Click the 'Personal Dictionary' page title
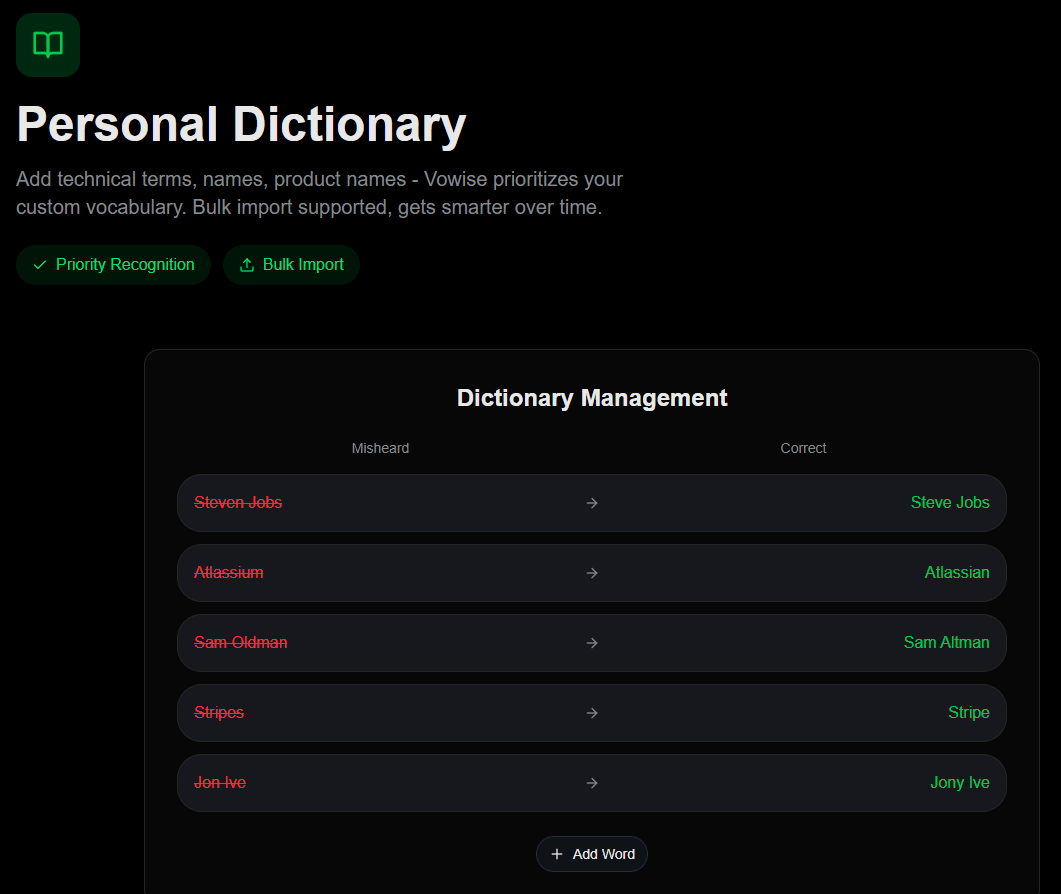Image resolution: width=1061 pixels, height=894 pixels. (x=242, y=125)
